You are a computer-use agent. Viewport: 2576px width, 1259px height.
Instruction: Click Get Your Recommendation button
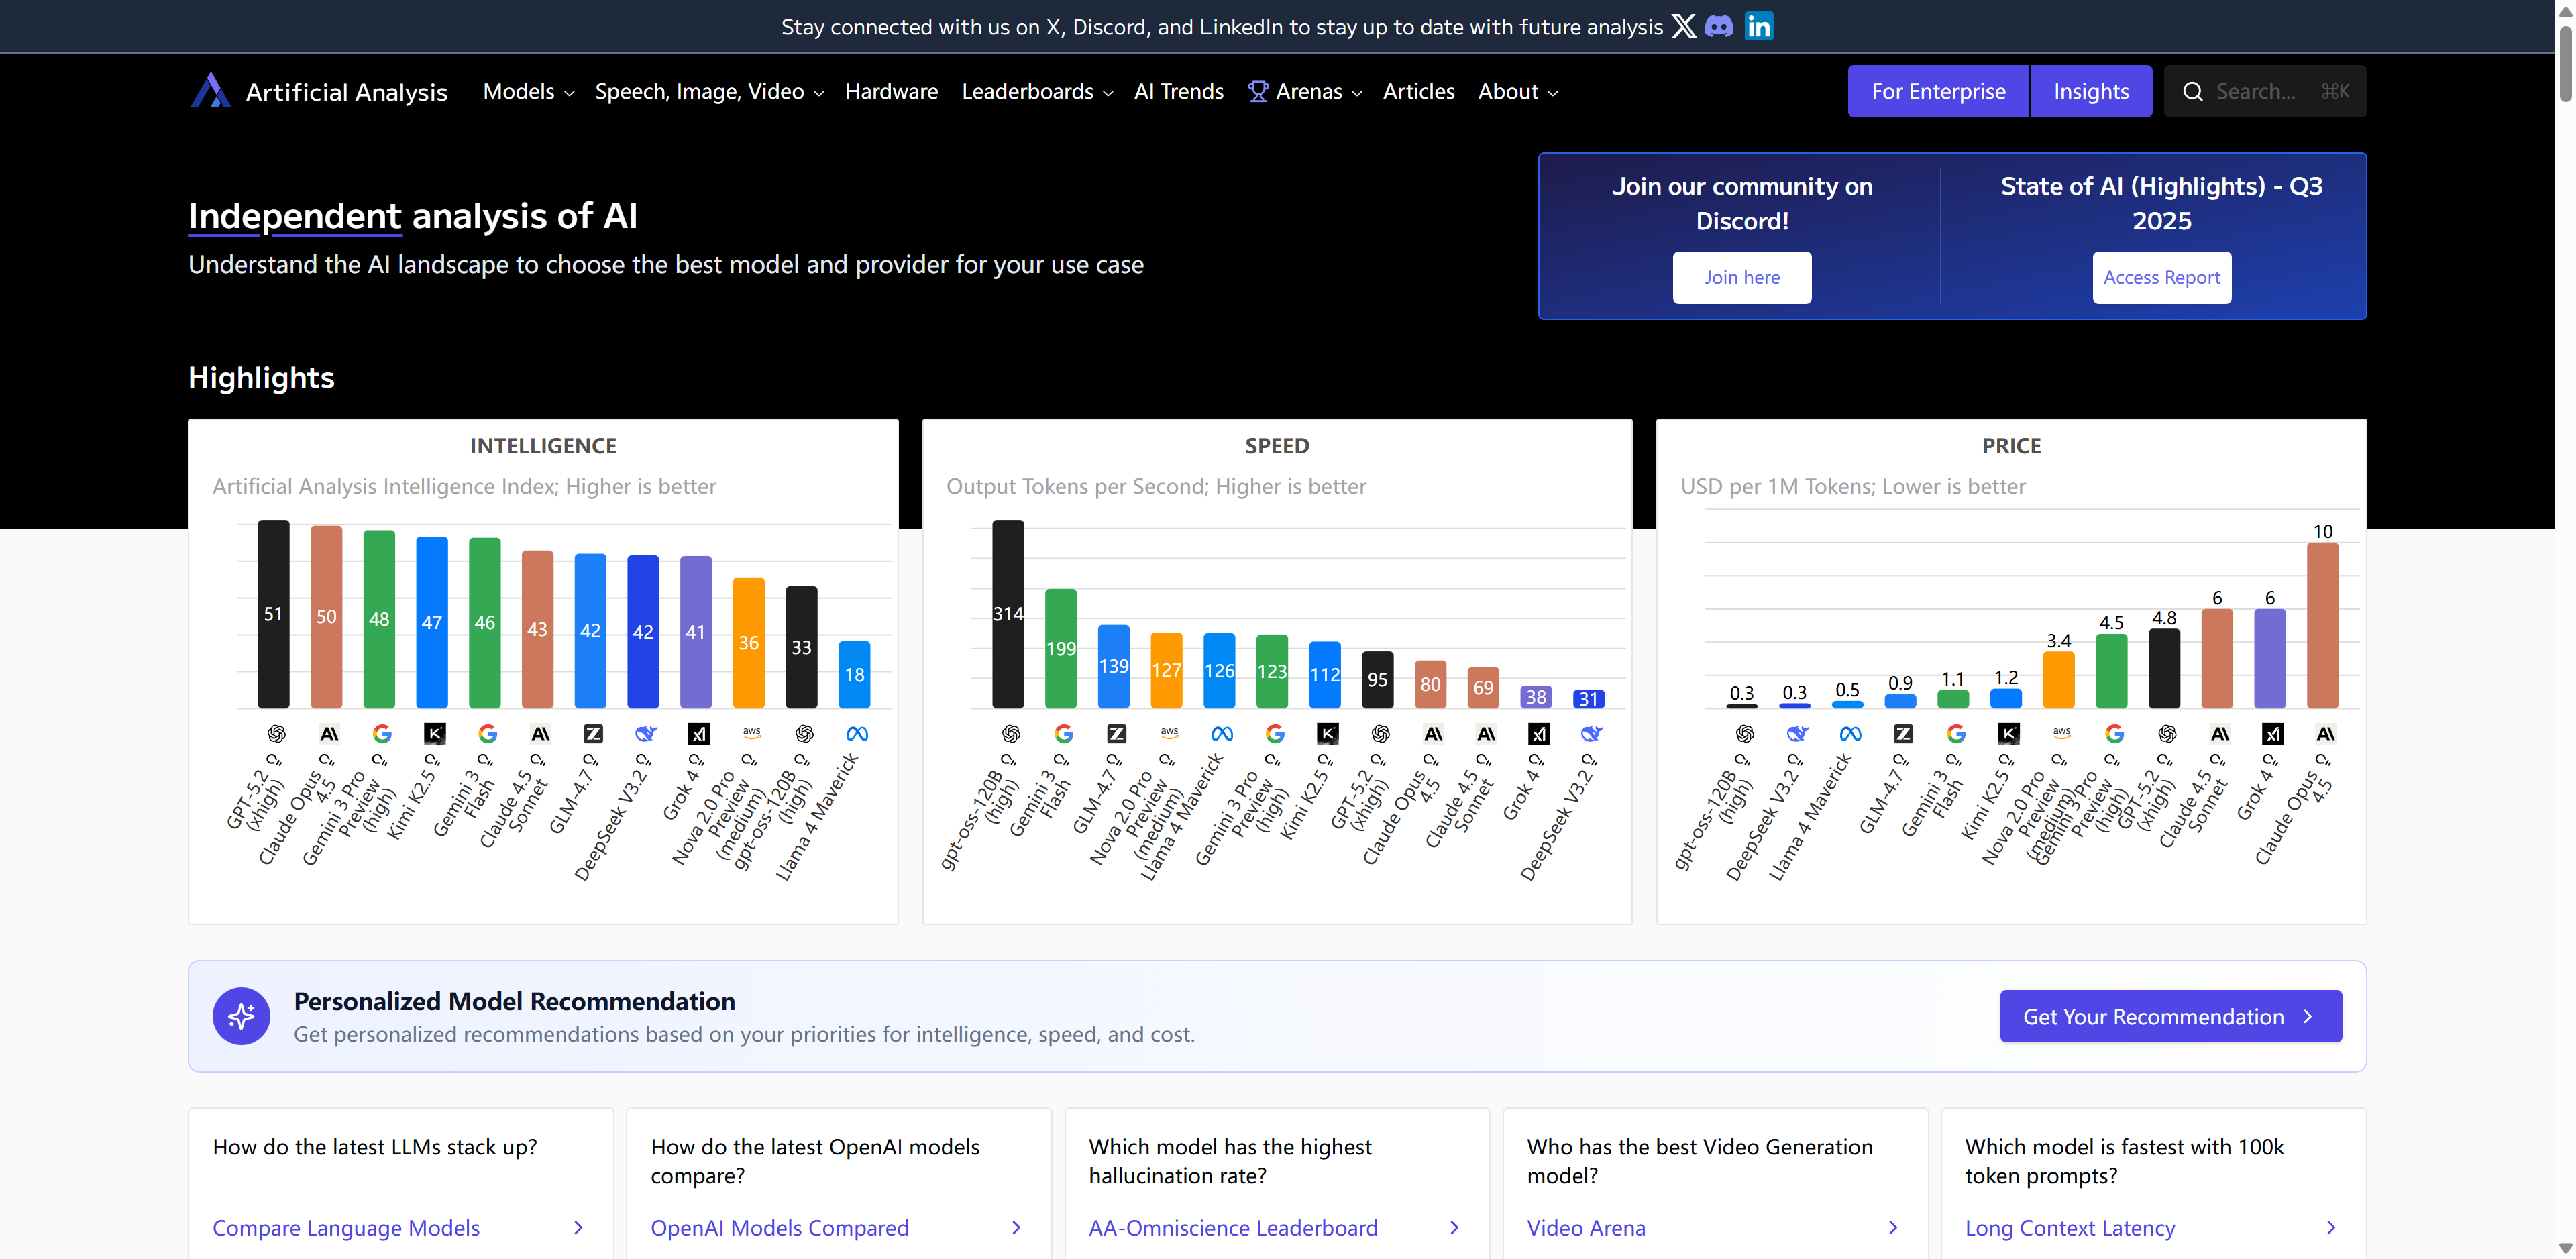pos(2170,1016)
